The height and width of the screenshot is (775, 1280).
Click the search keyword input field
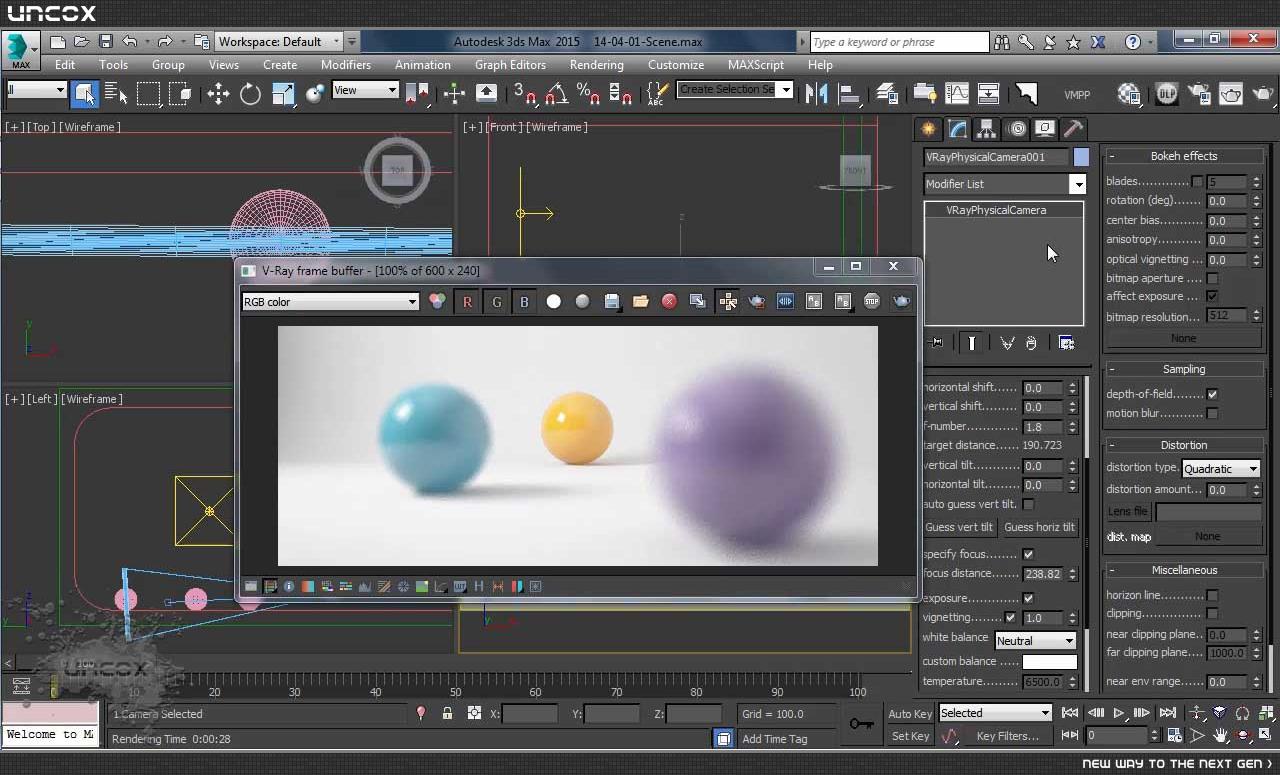899,42
